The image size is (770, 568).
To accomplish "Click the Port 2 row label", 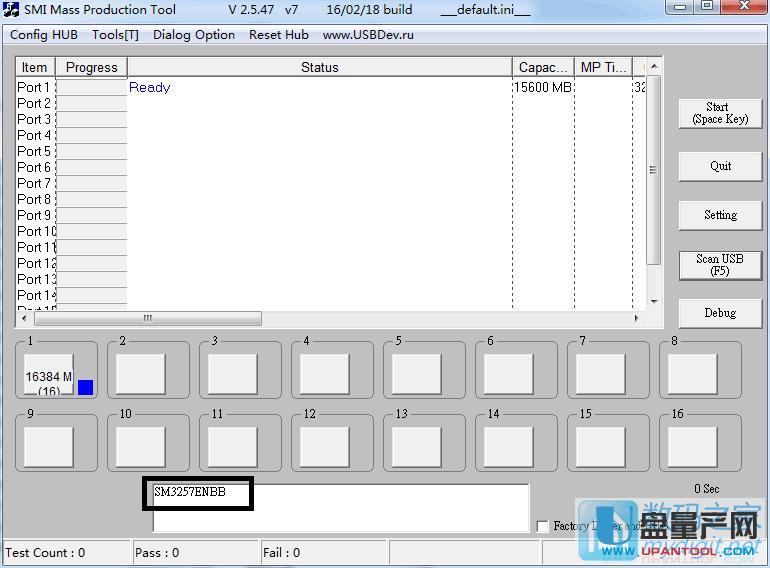I will coord(34,104).
